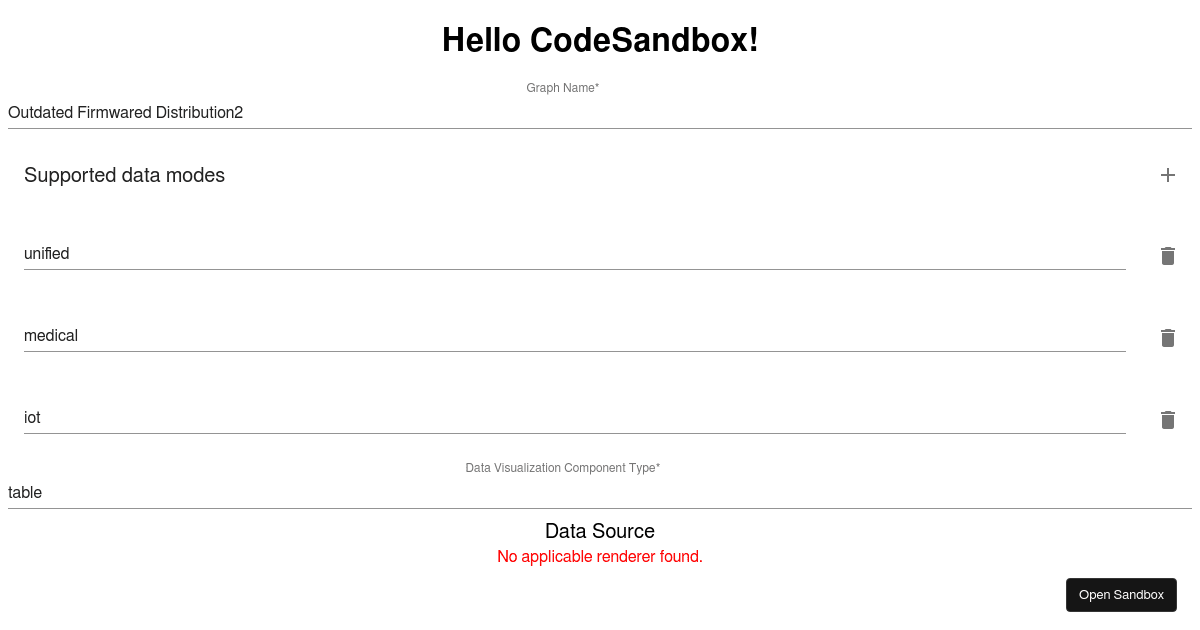Screen dimensions: 1200x630
Task: Delete the "iot" data mode
Action: tap(1167, 420)
